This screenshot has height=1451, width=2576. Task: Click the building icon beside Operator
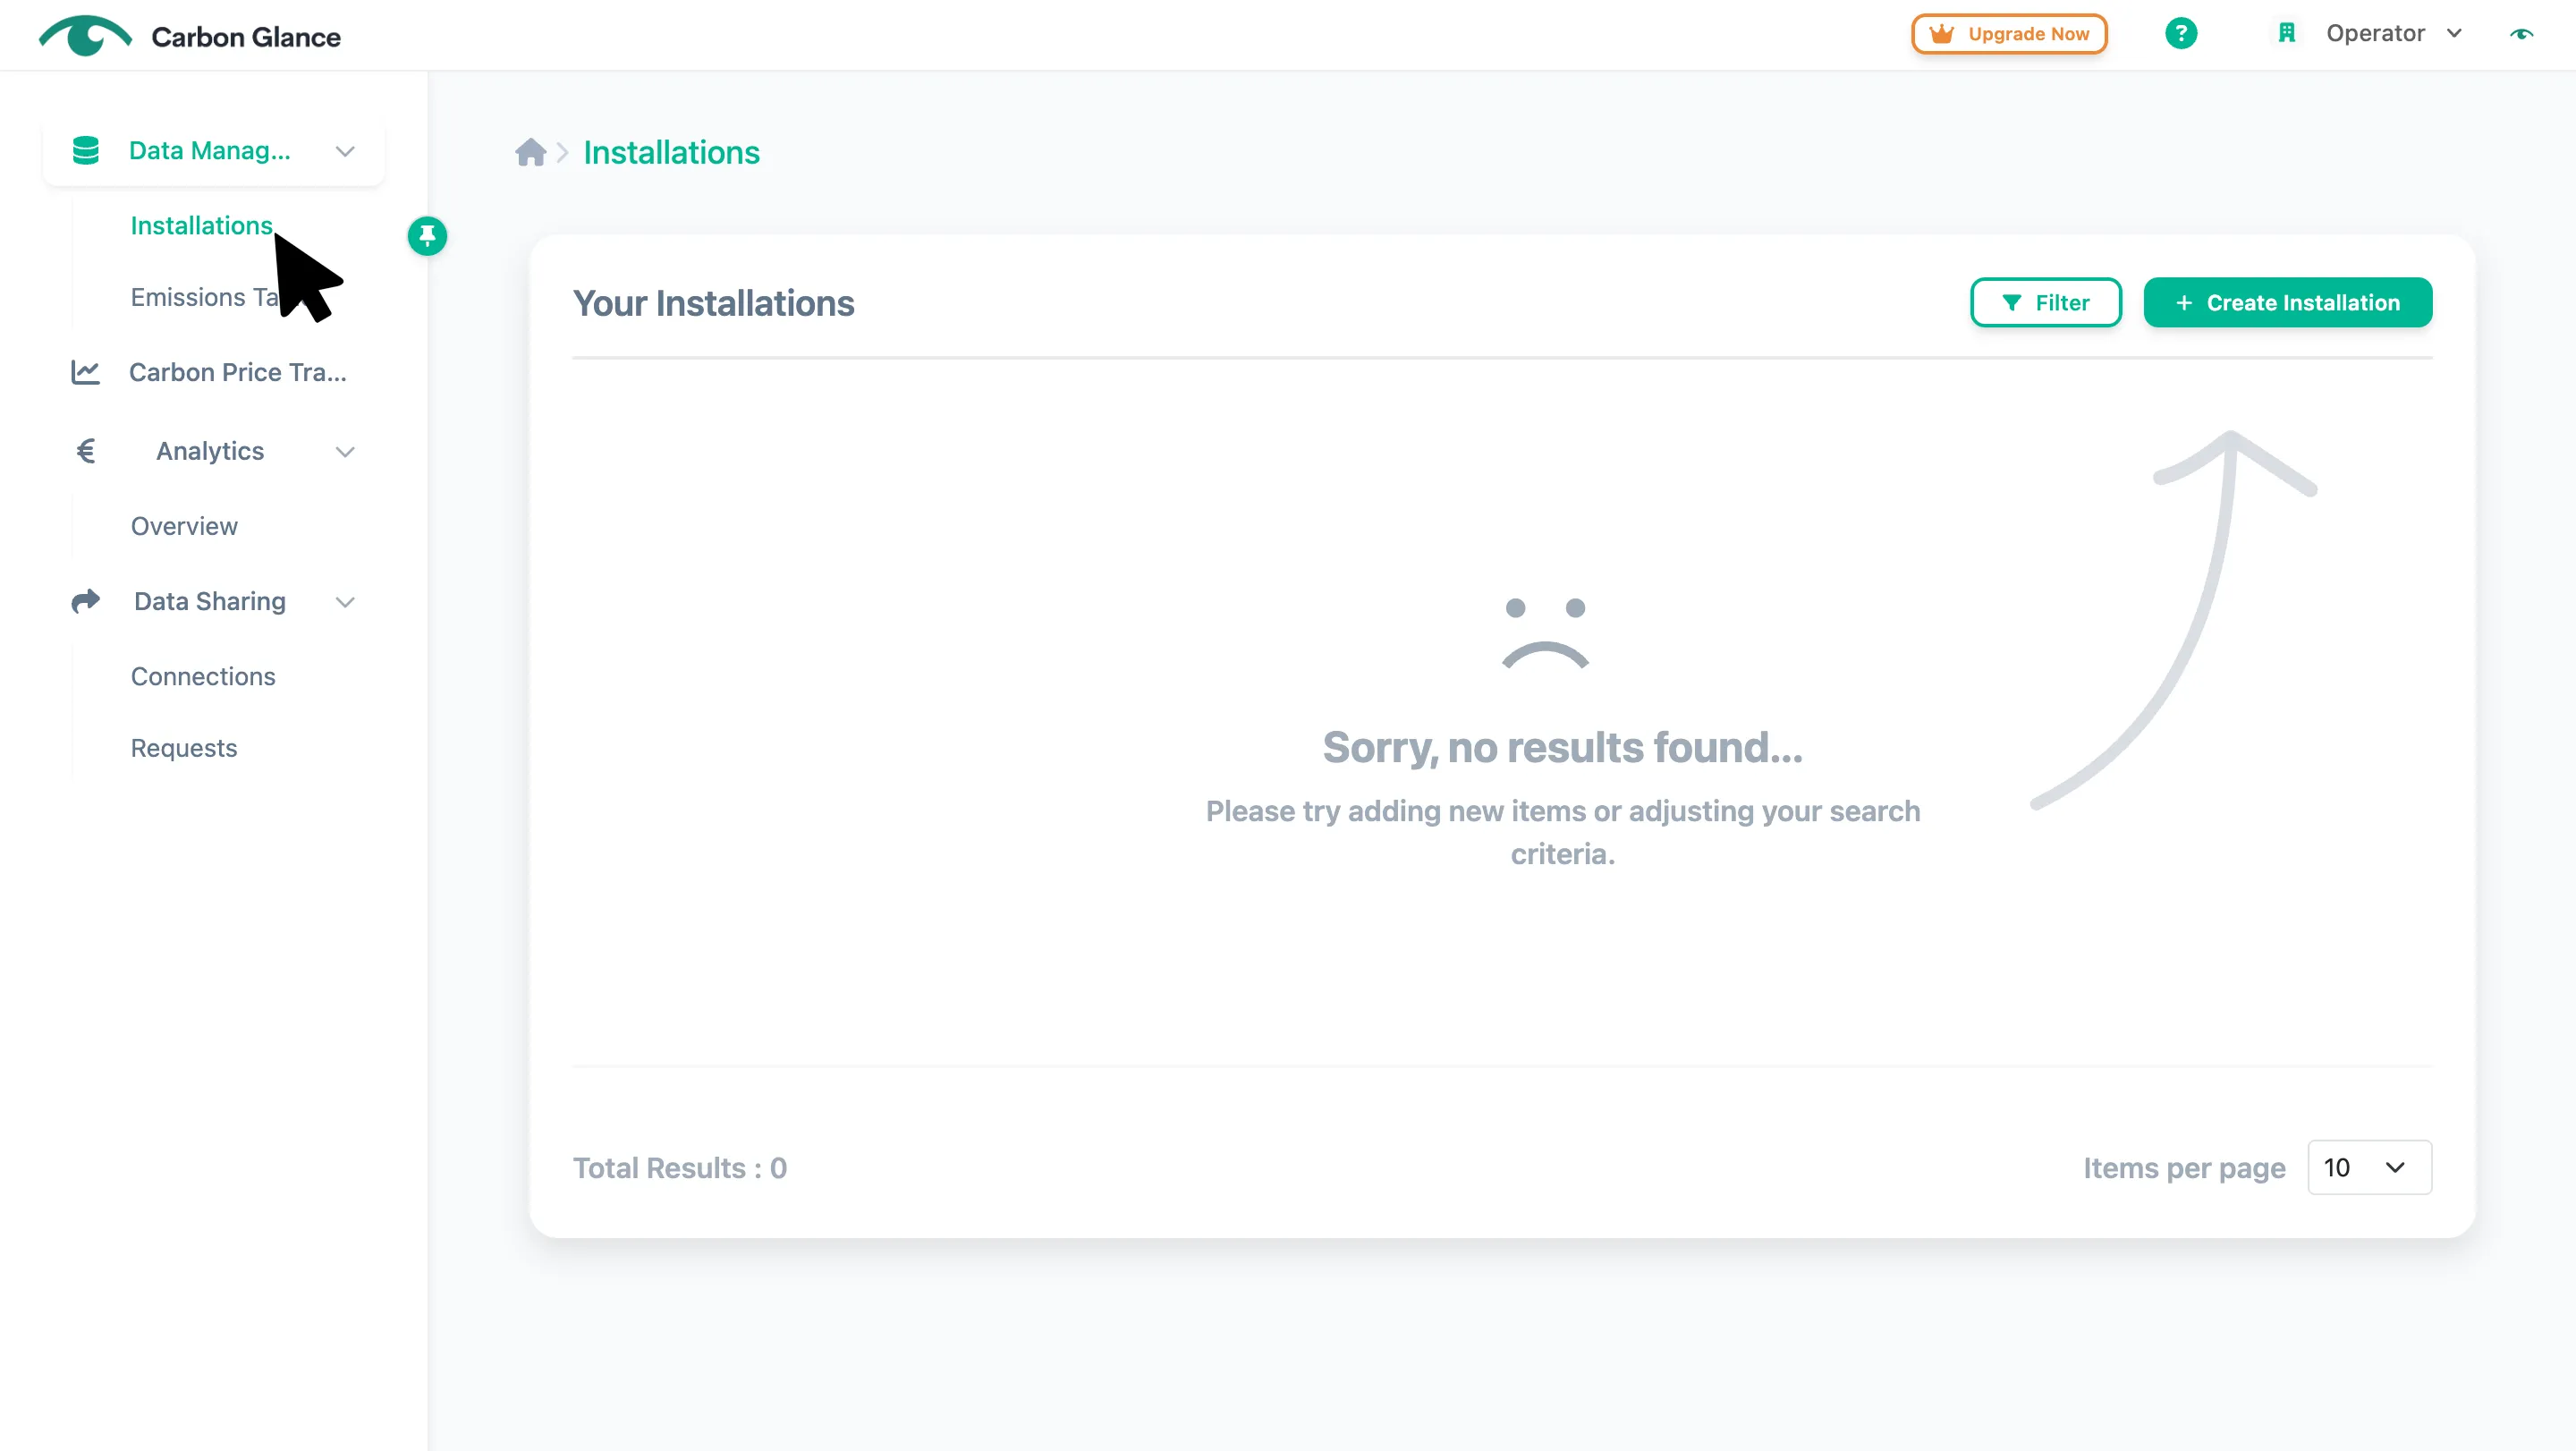click(2286, 34)
